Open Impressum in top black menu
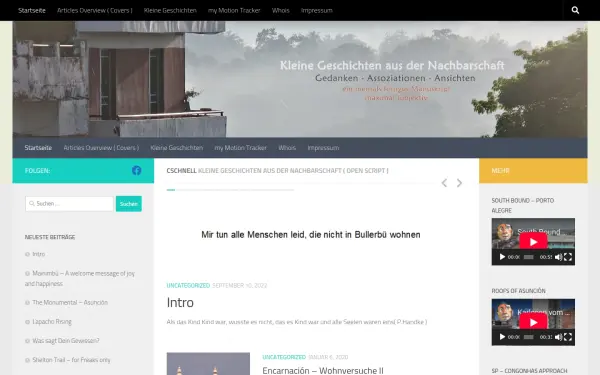600x375 pixels. click(x=316, y=10)
